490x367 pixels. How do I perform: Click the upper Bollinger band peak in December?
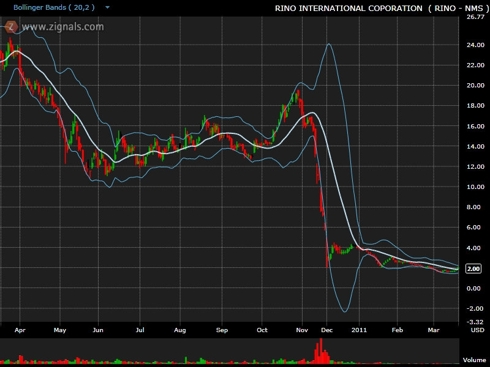pos(329,44)
